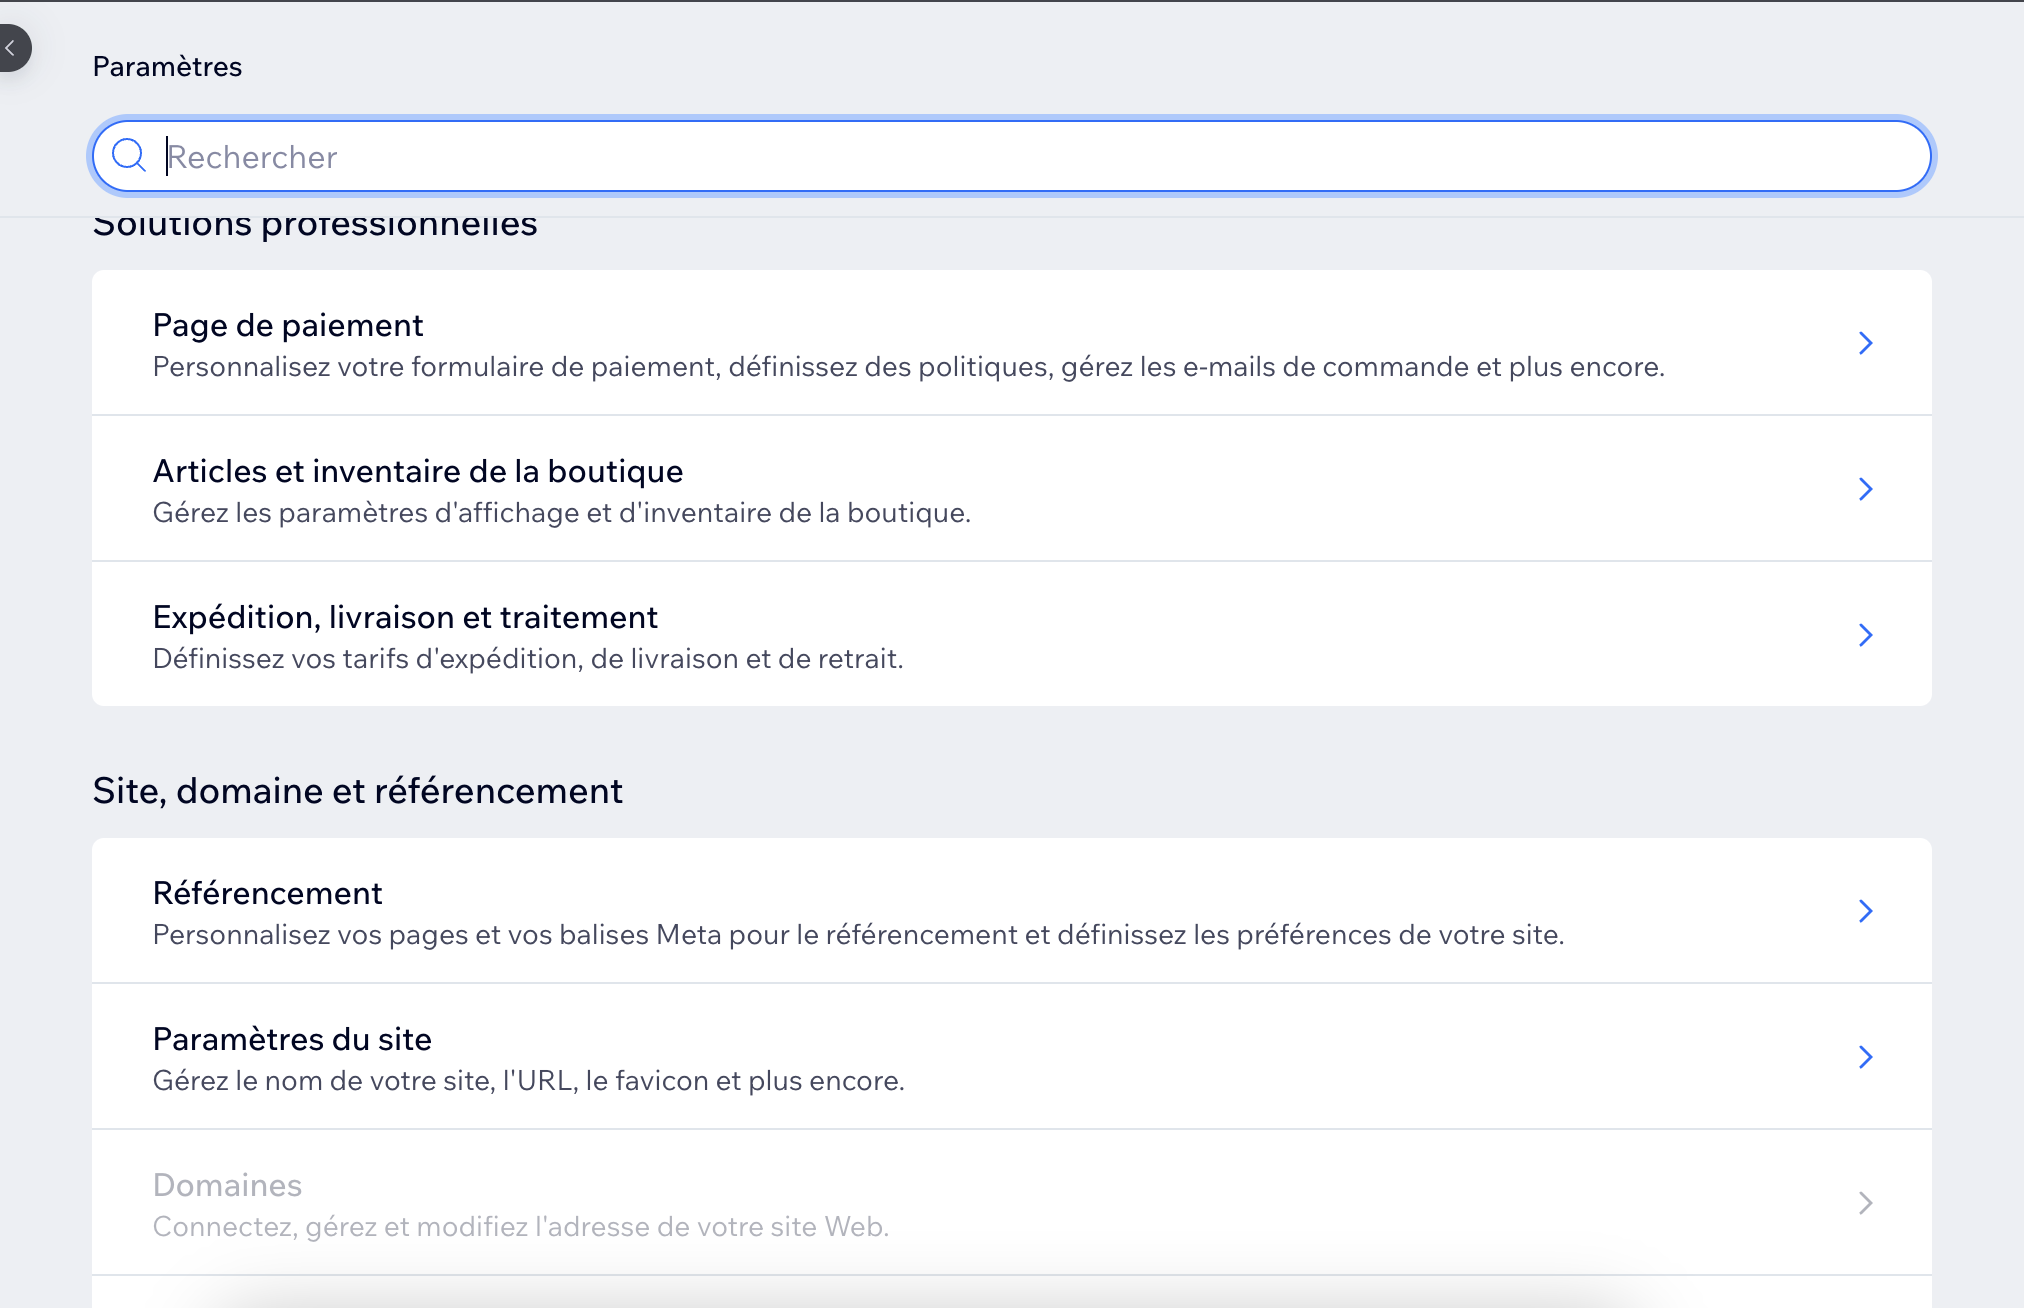Click the Meta tags description text
The height and width of the screenshot is (1308, 2024).
858,935
